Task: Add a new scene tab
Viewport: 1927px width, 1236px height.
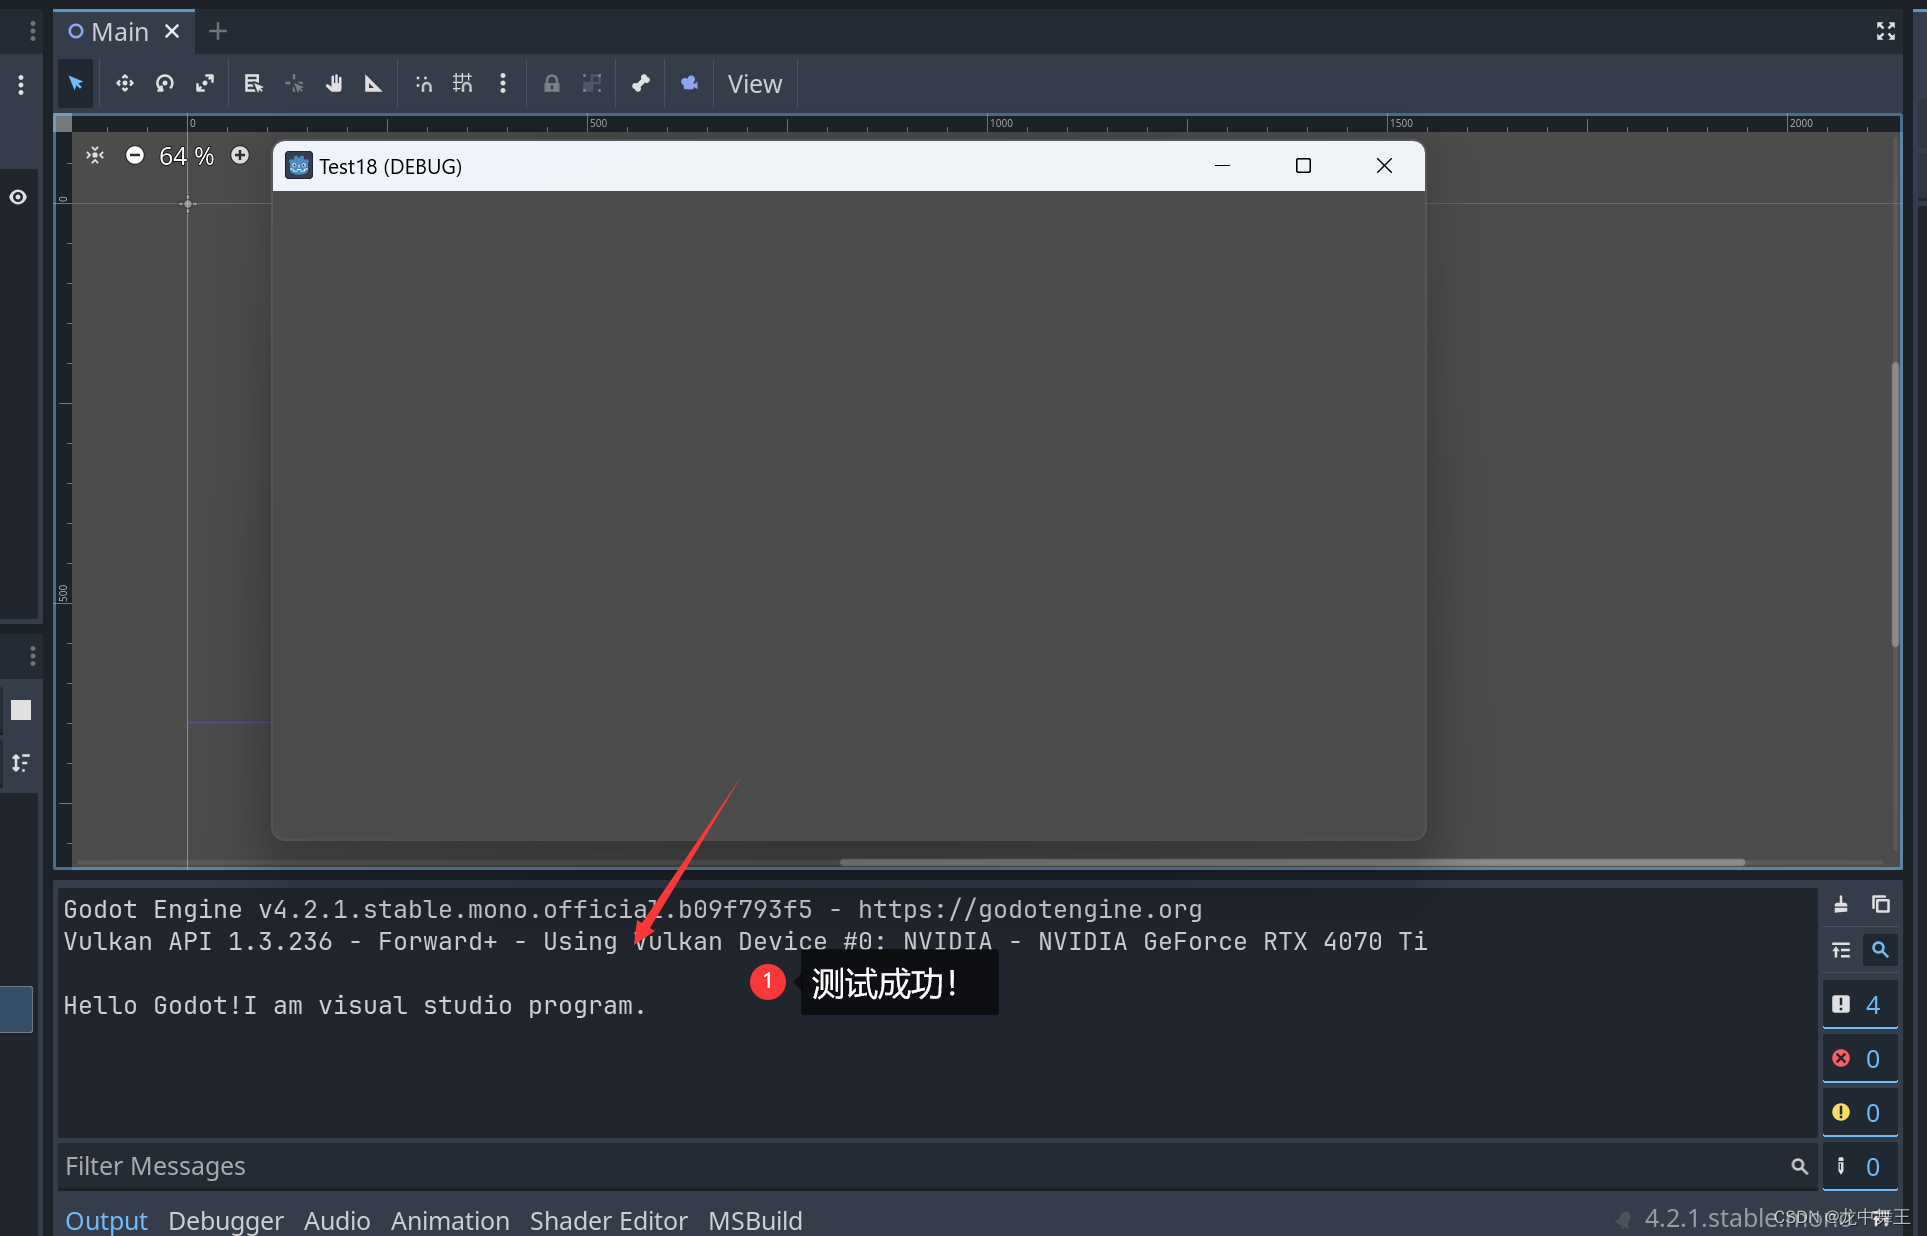Action: coord(218,32)
